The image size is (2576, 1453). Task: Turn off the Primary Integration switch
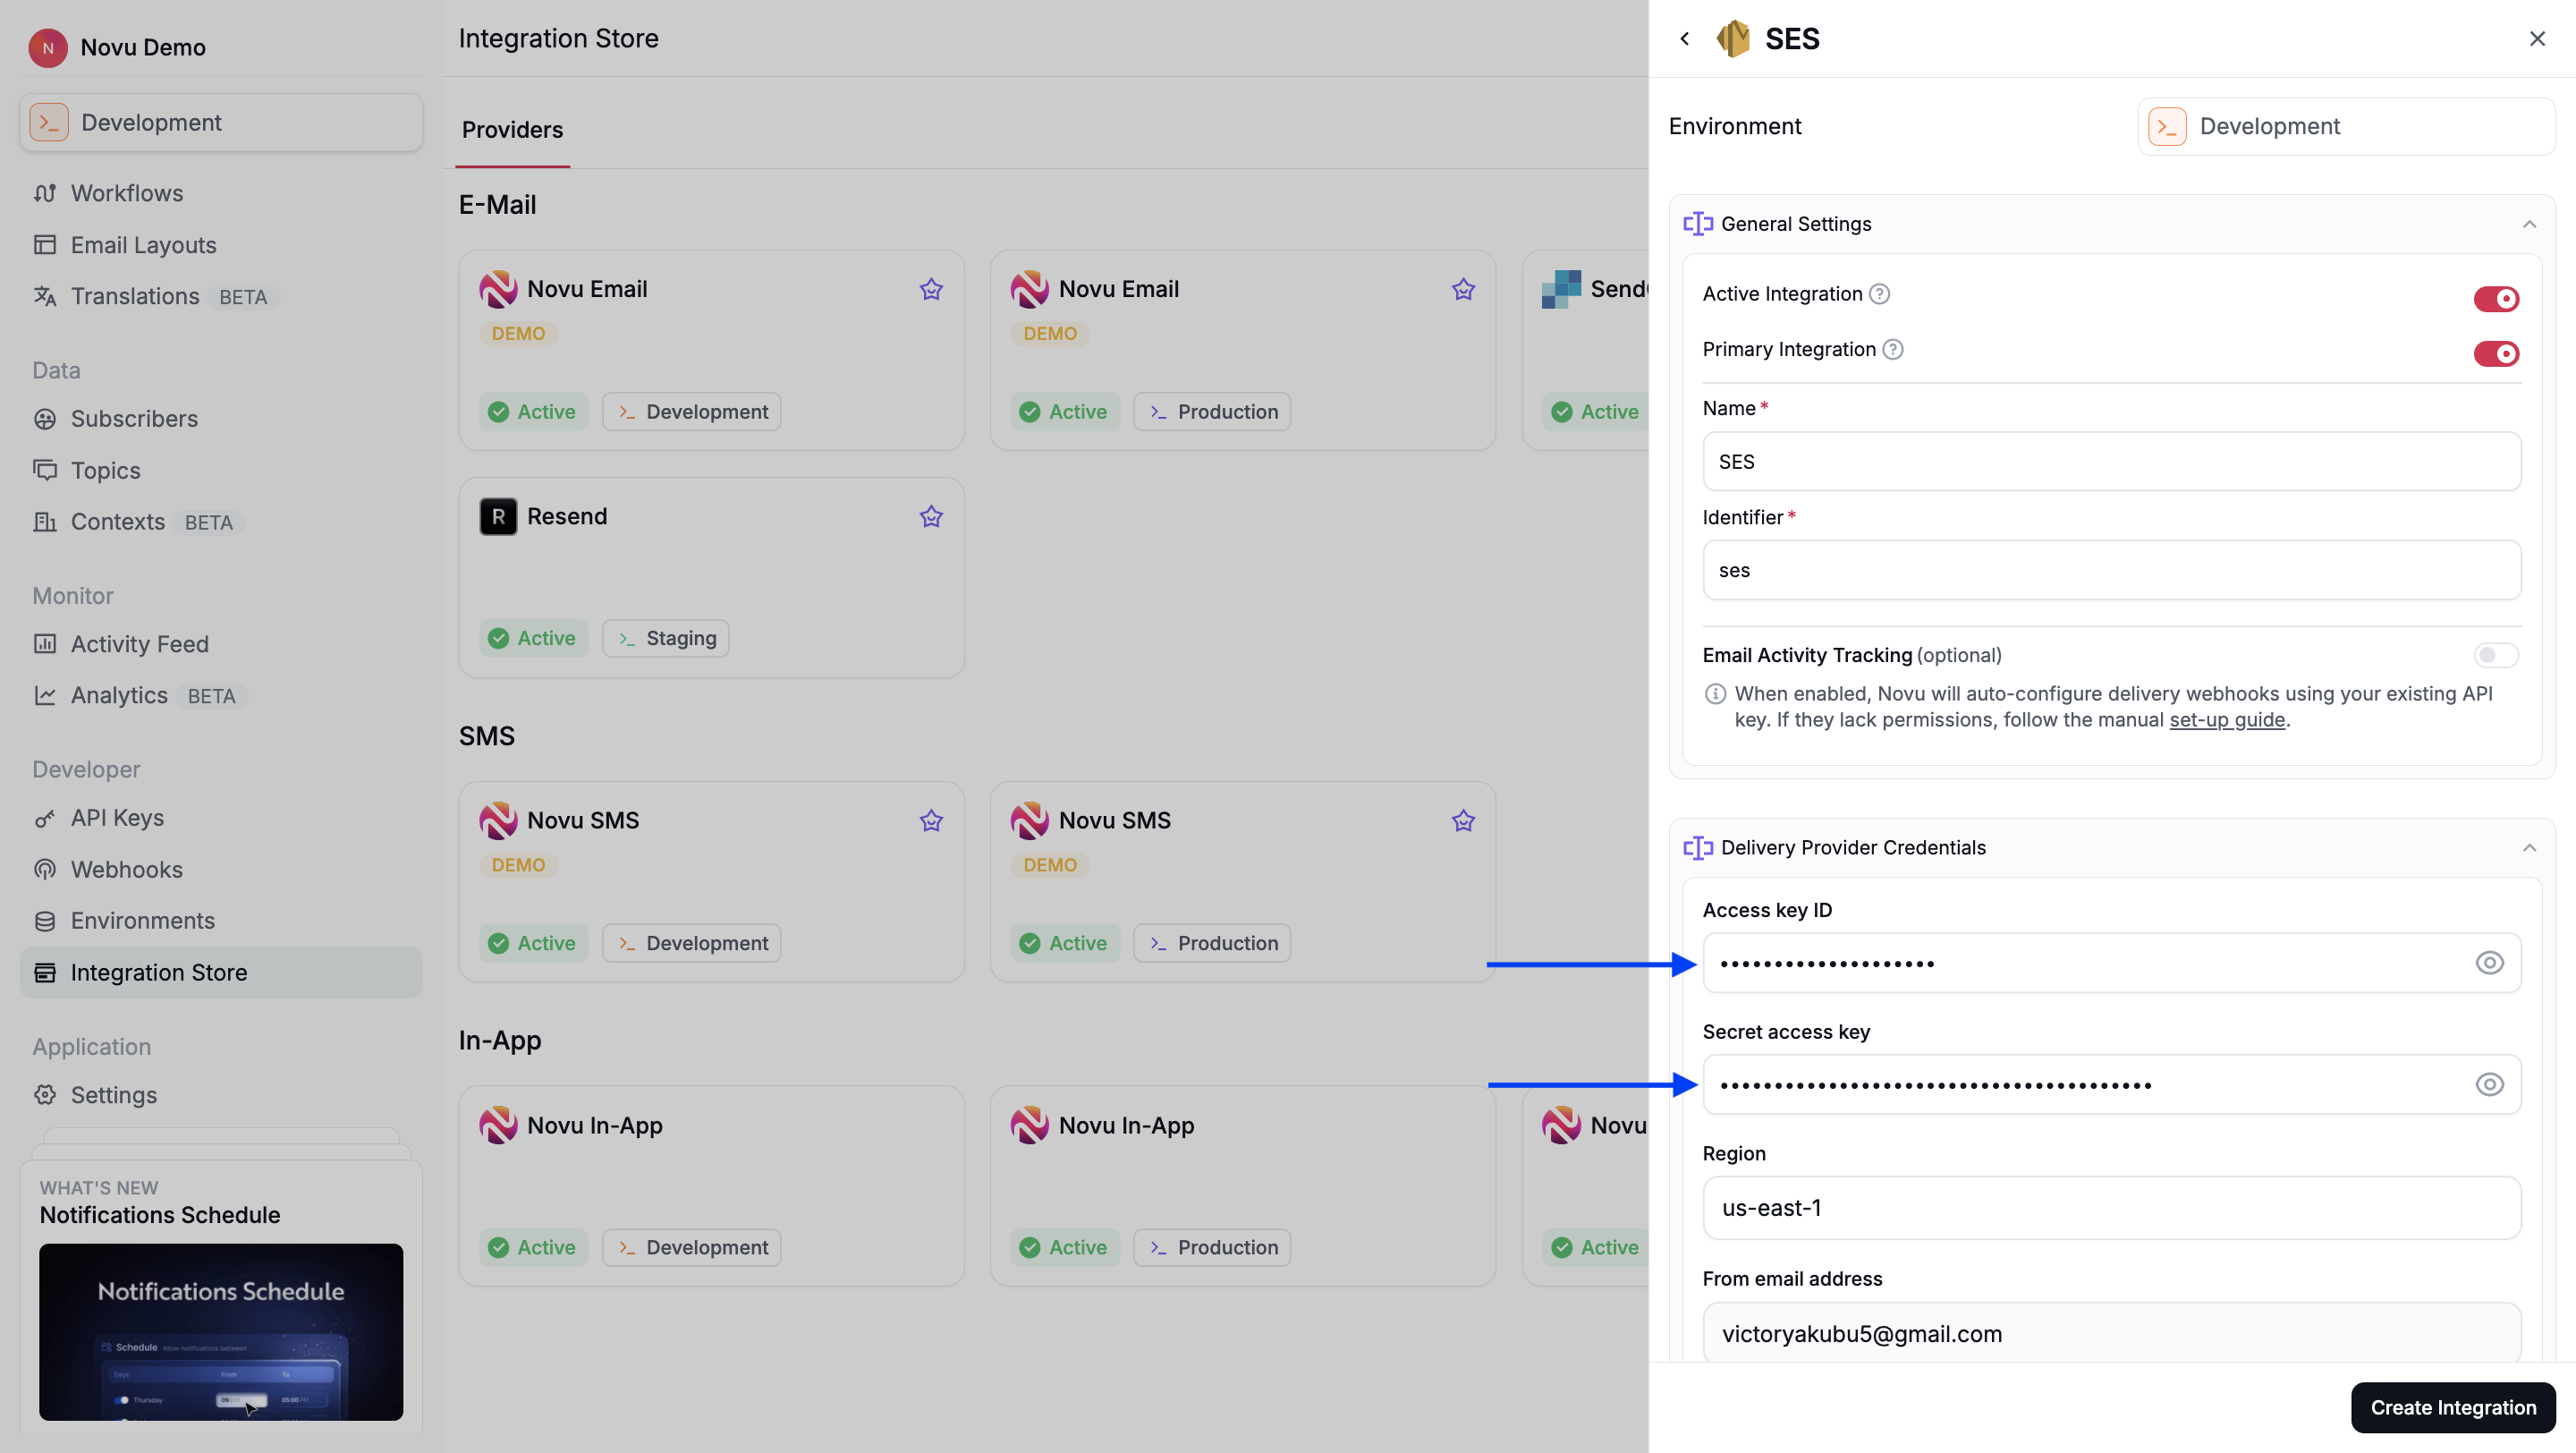tap(2496, 353)
